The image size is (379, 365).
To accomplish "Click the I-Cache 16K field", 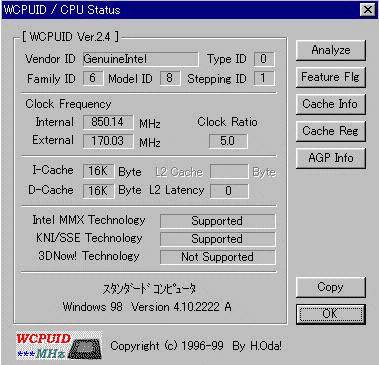I will (x=98, y=171).
